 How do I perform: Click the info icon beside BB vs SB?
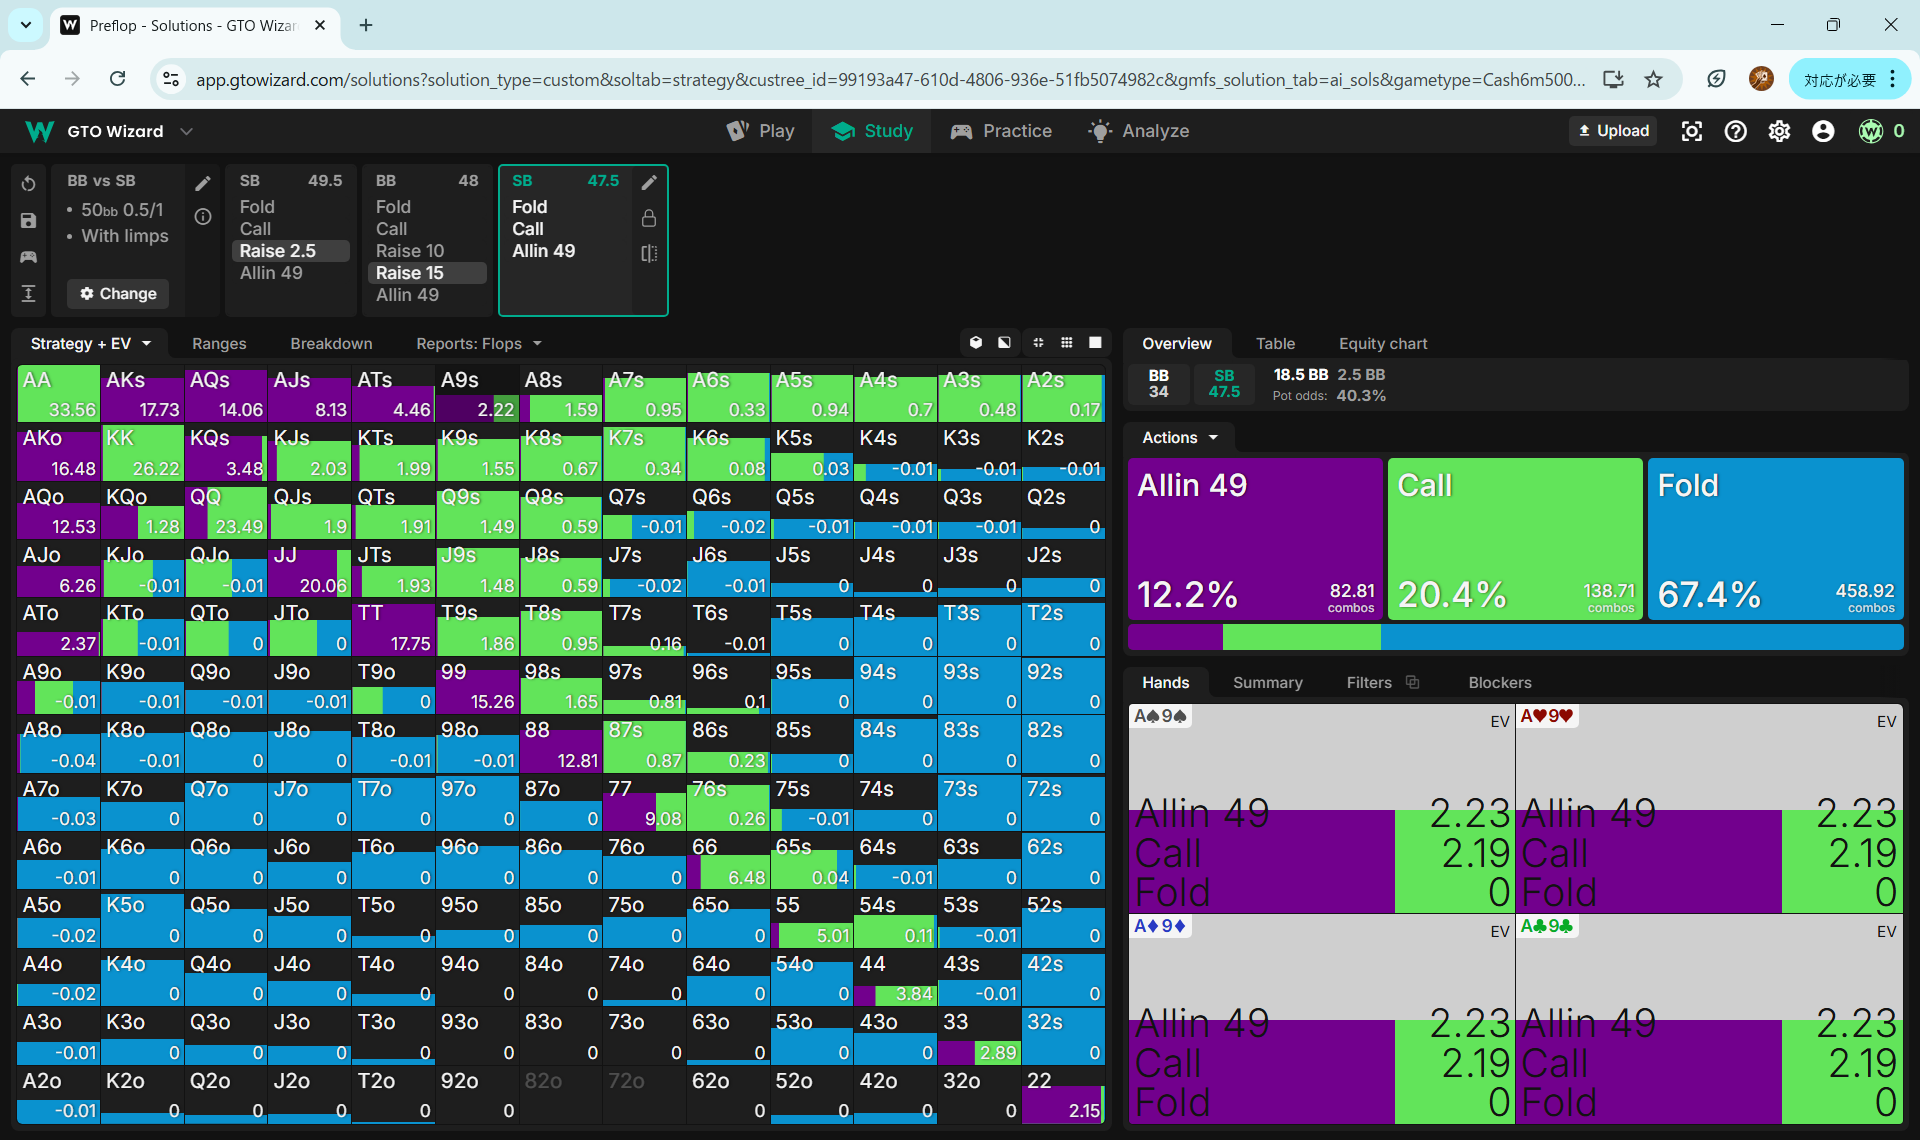click(203, 217)
